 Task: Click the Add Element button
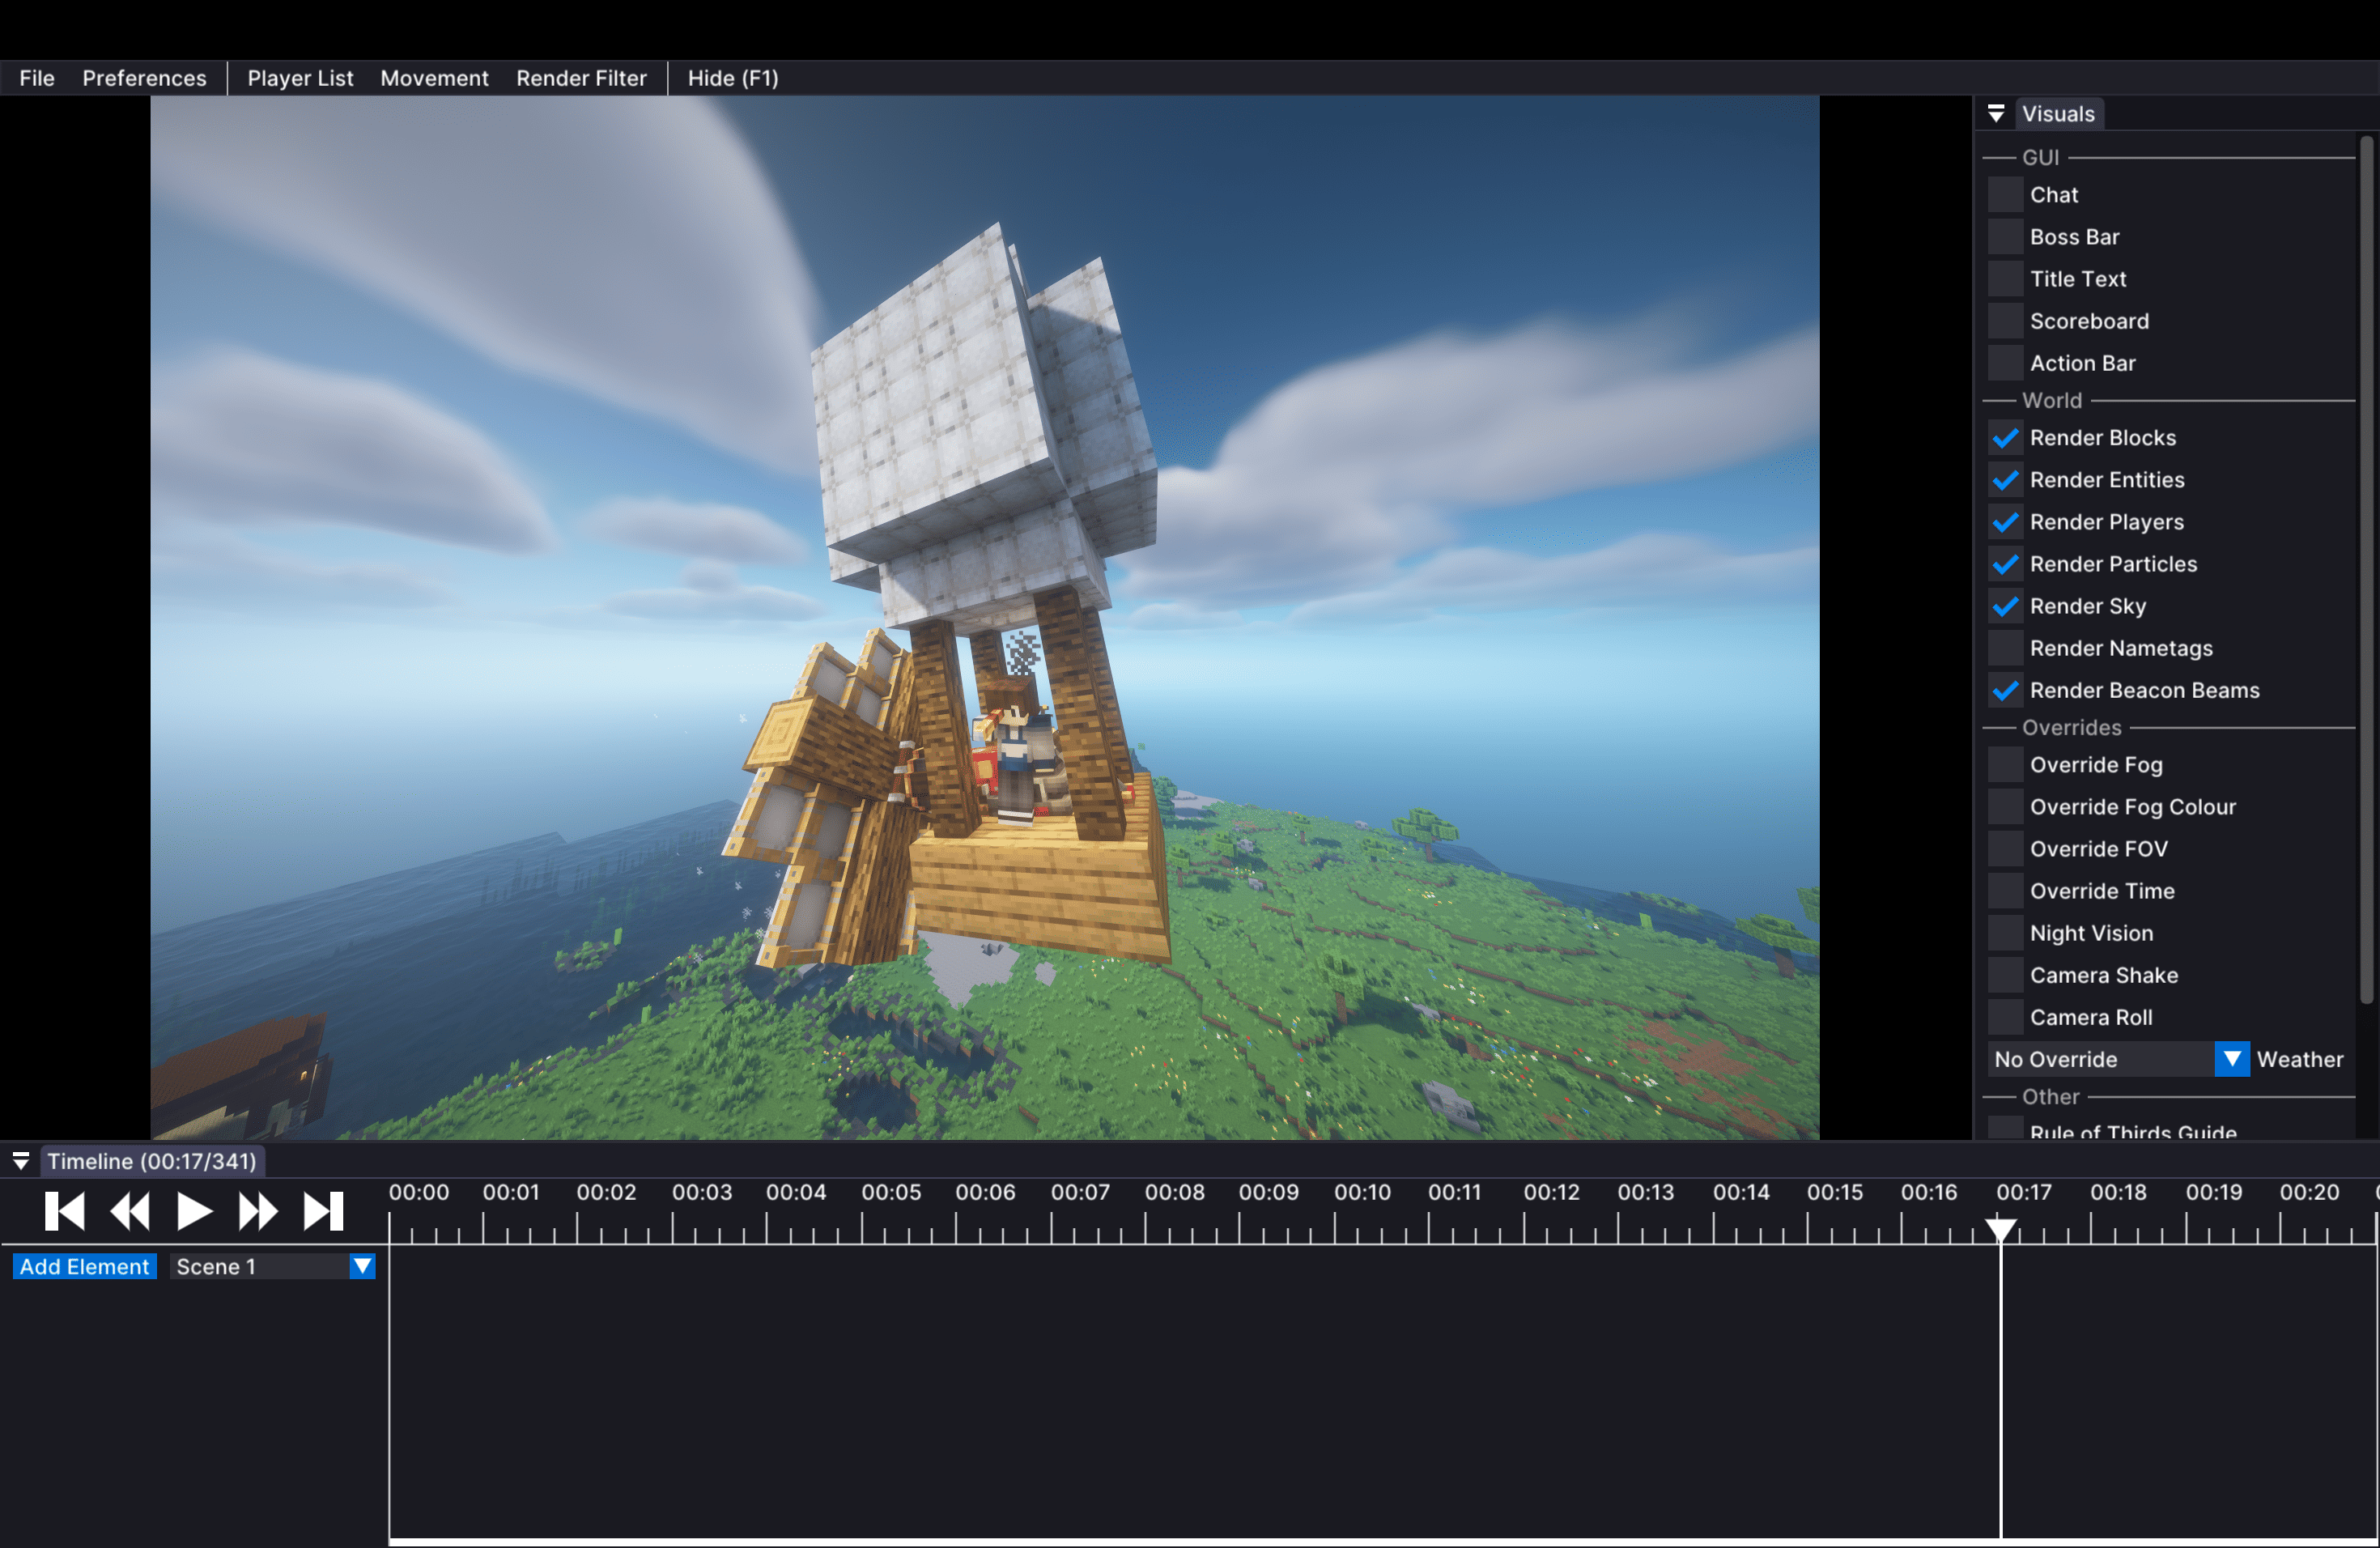[x=84, y=1266]
